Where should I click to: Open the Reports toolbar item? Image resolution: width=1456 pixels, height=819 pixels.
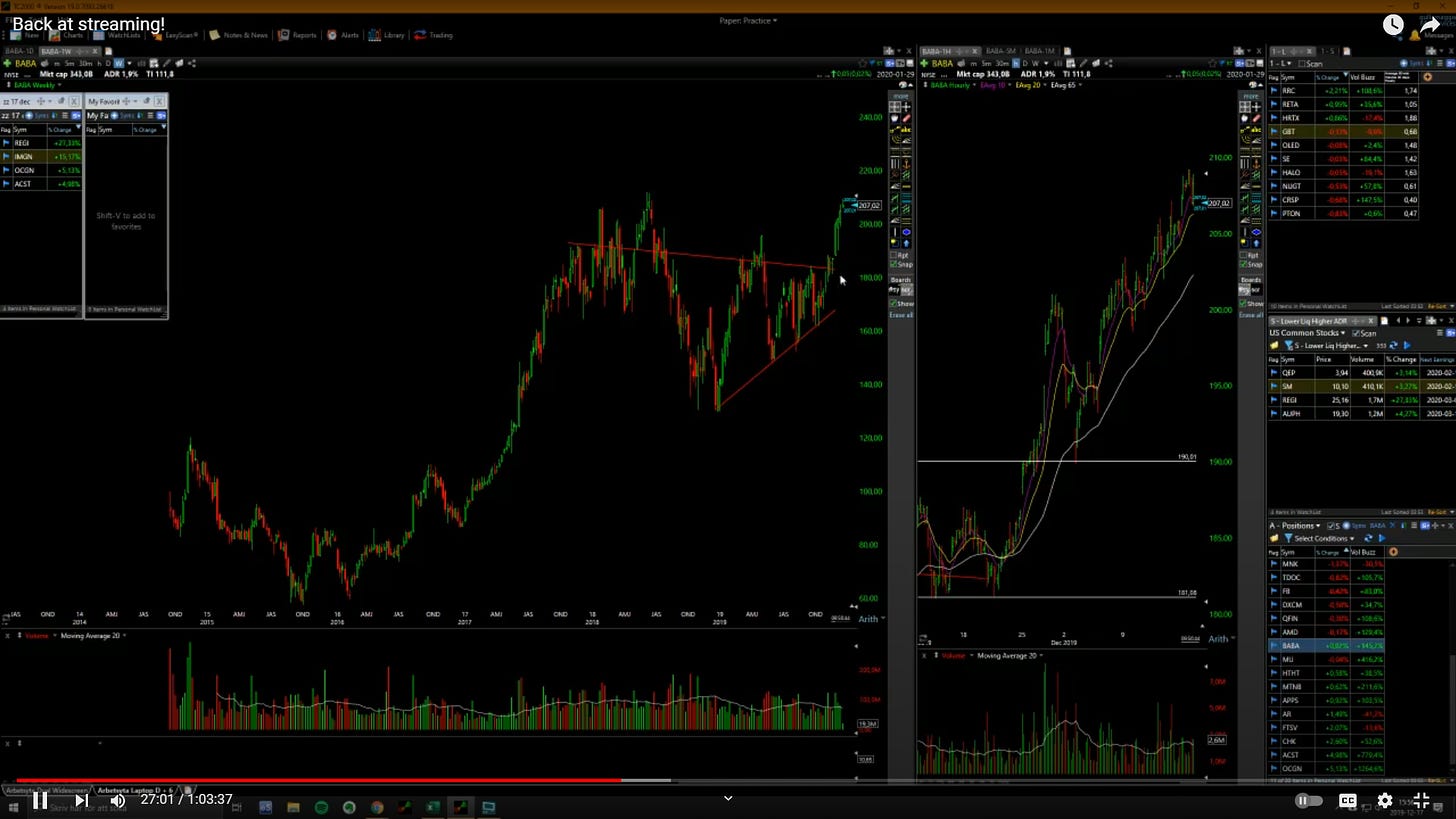[x=298, y=35]
